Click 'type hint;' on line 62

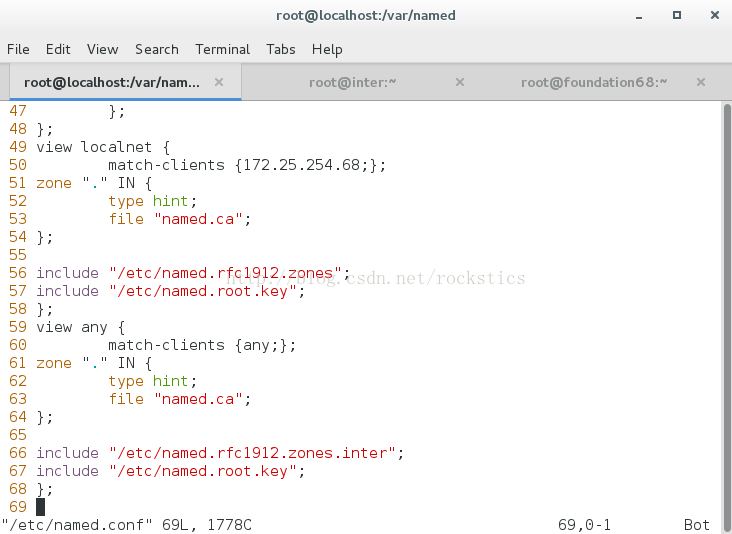pos(153,381)
